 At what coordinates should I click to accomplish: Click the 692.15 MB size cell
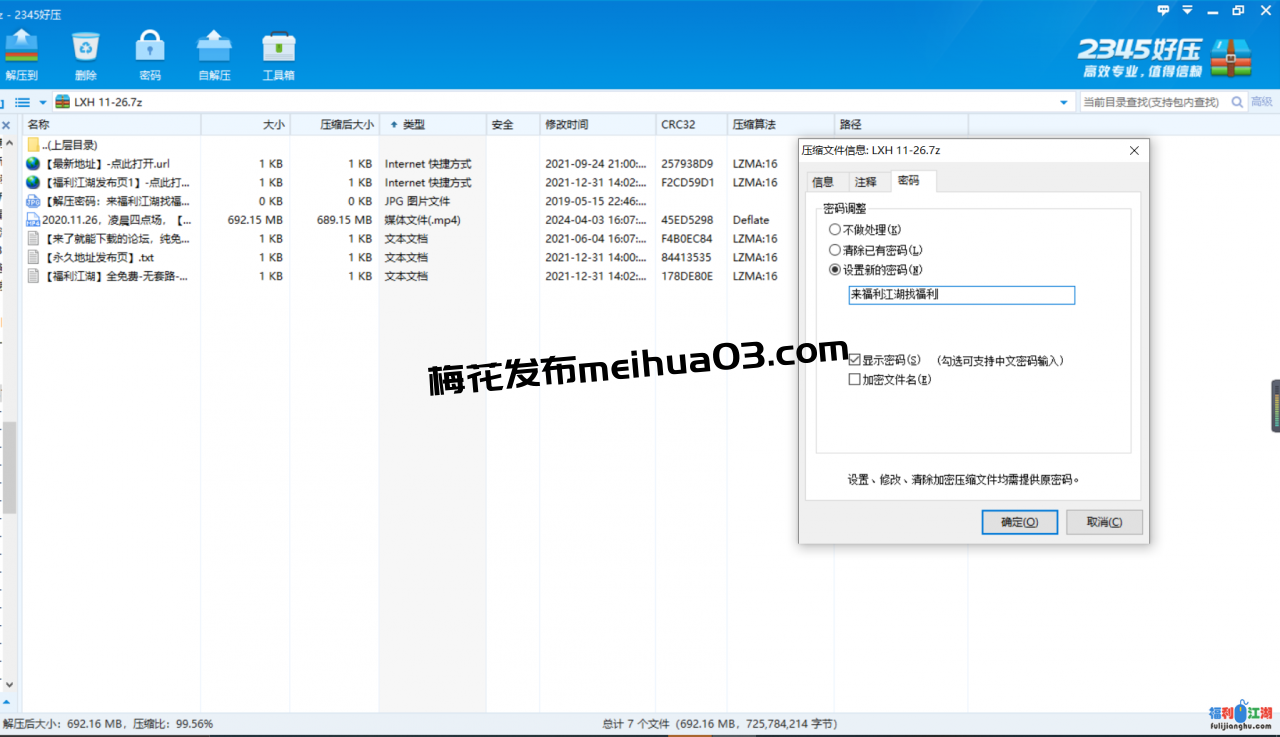click(x=255, y=220)
